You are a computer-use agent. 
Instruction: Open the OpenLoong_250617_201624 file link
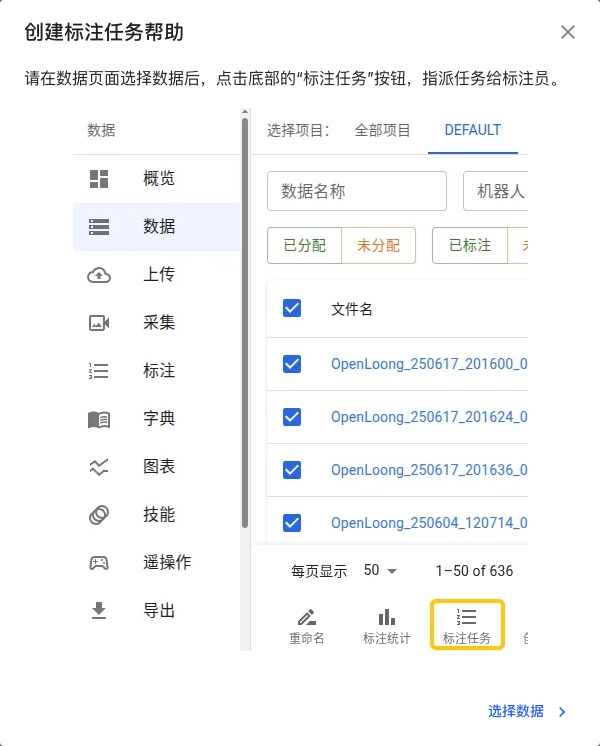[429, 417]
